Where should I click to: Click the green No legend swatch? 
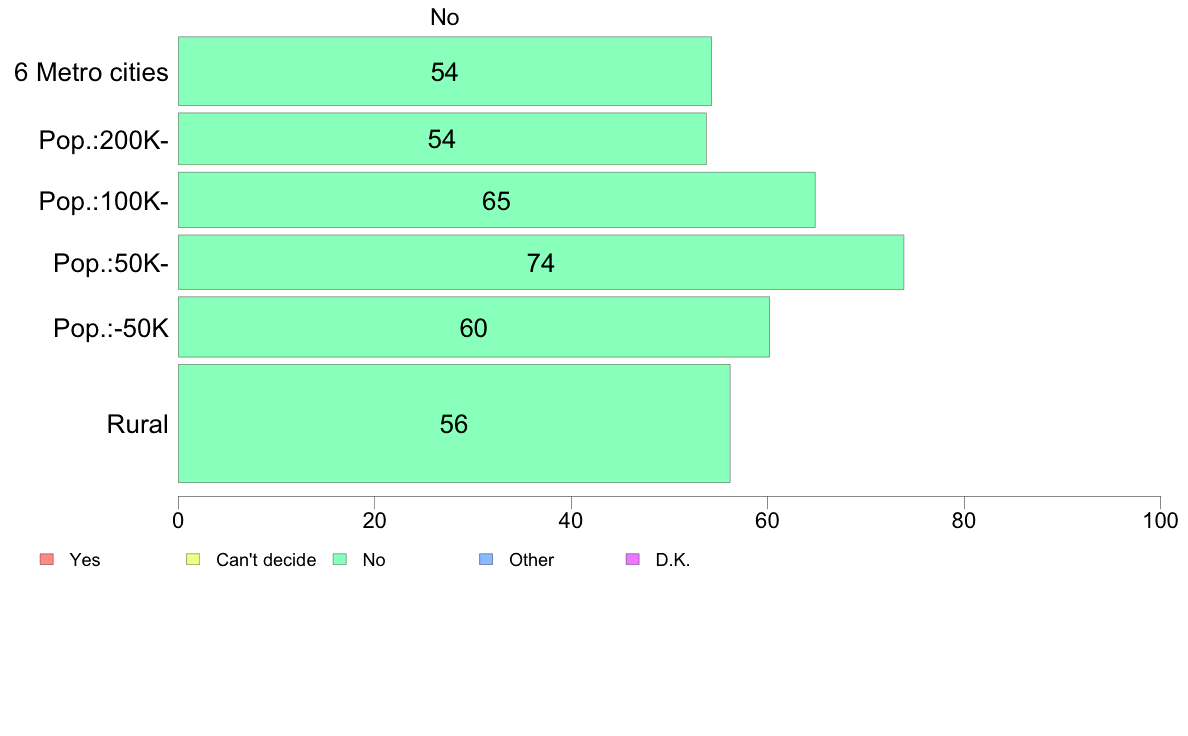pyautogui.click(x=339, y=559)
